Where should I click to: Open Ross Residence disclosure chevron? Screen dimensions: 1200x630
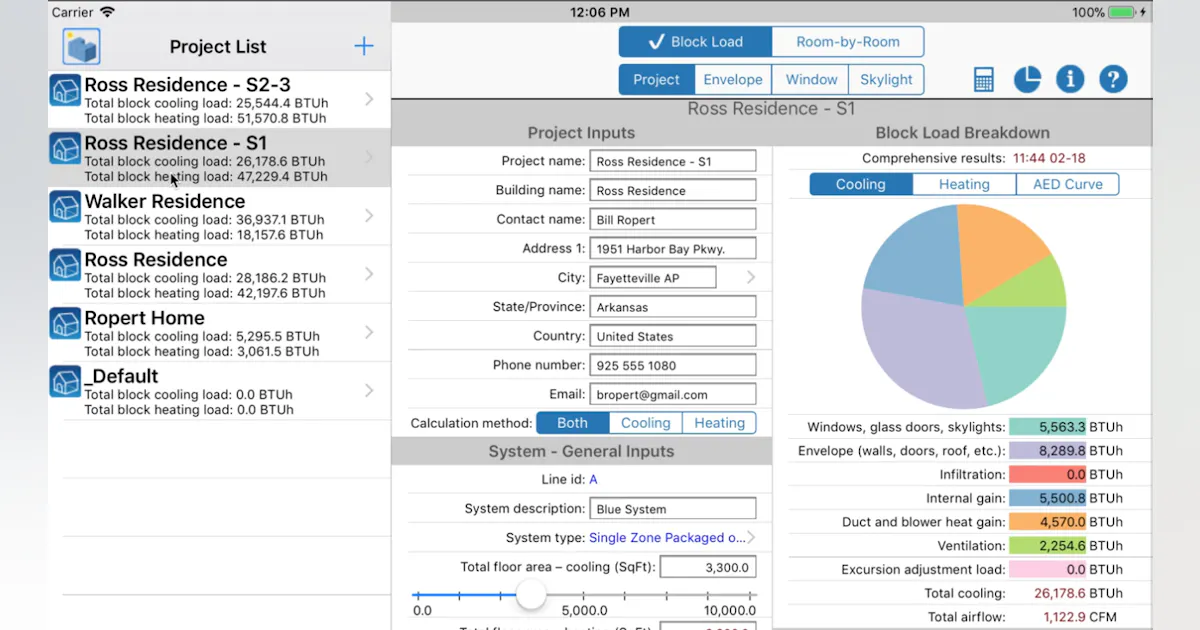coord(369,273)
